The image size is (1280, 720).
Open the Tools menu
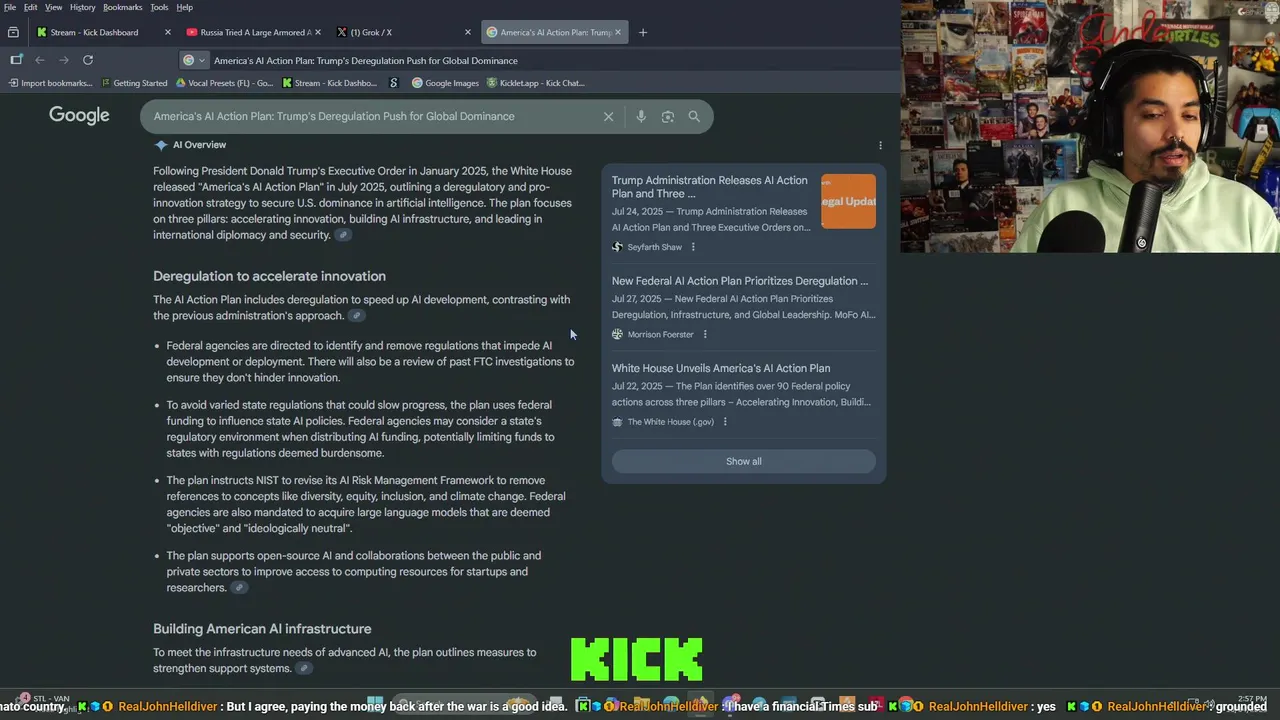[160, 7]
